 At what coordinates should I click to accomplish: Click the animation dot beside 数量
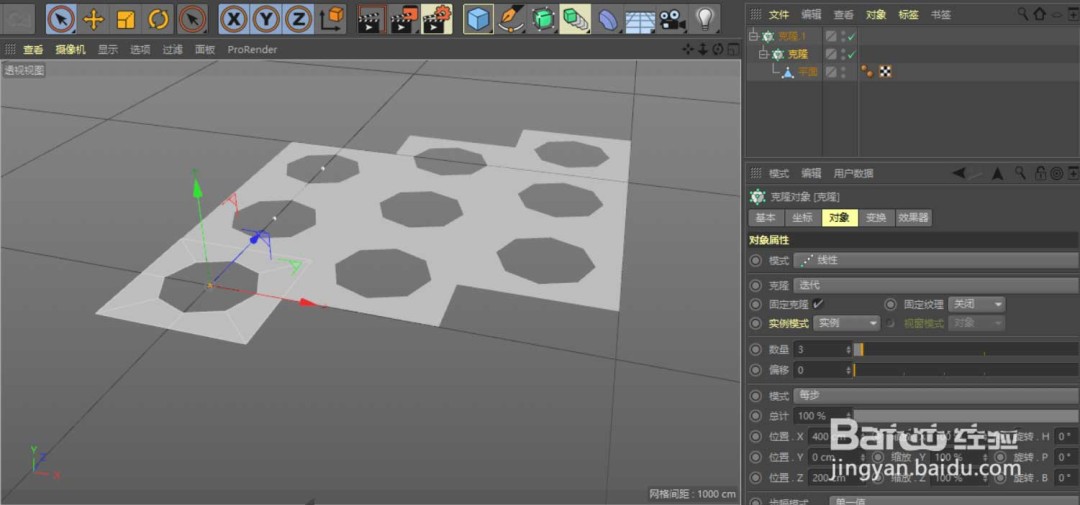coord(755,350)
